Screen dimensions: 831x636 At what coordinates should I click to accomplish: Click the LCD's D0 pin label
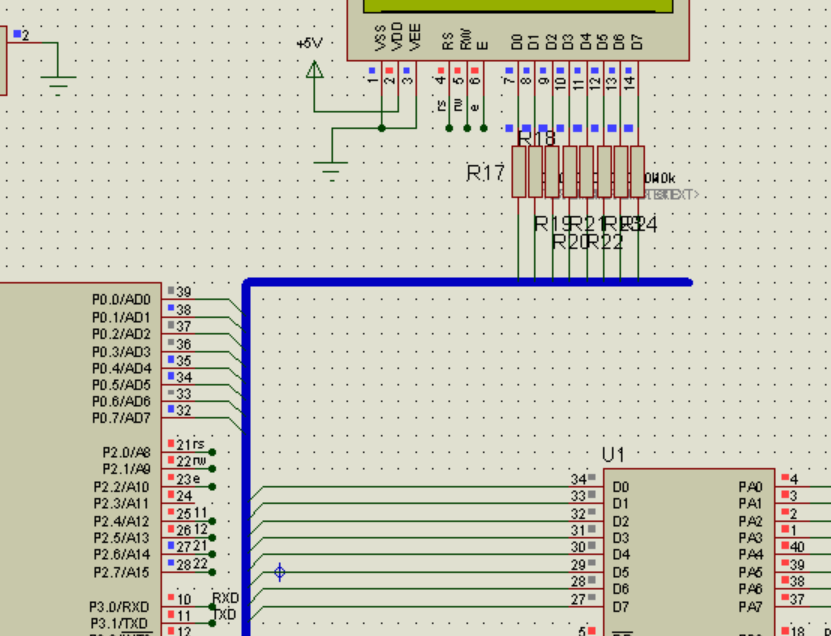(x=517, y=42)
